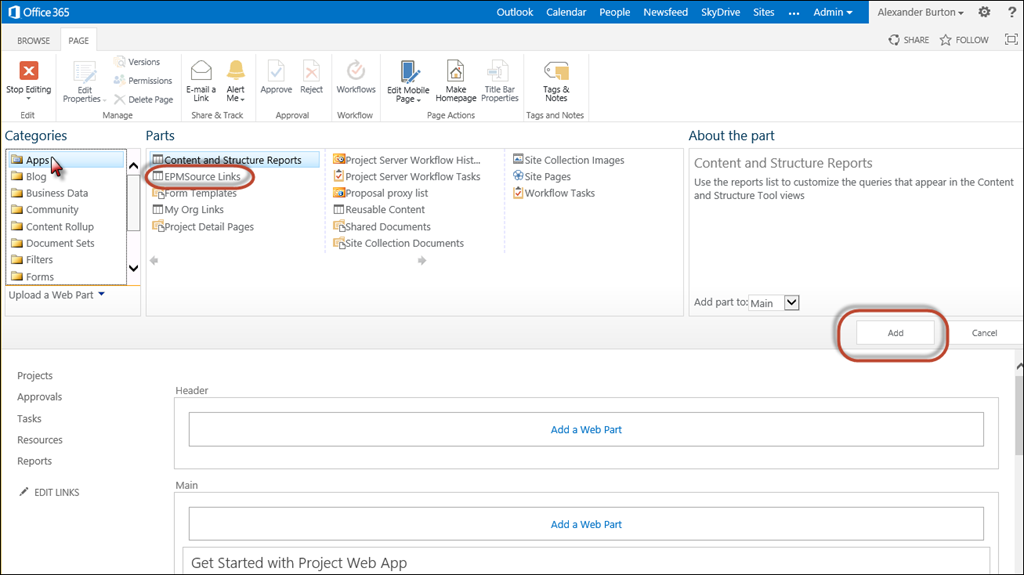1024x575 pixels.
Task: Open page Permissions
Action: 142,80
